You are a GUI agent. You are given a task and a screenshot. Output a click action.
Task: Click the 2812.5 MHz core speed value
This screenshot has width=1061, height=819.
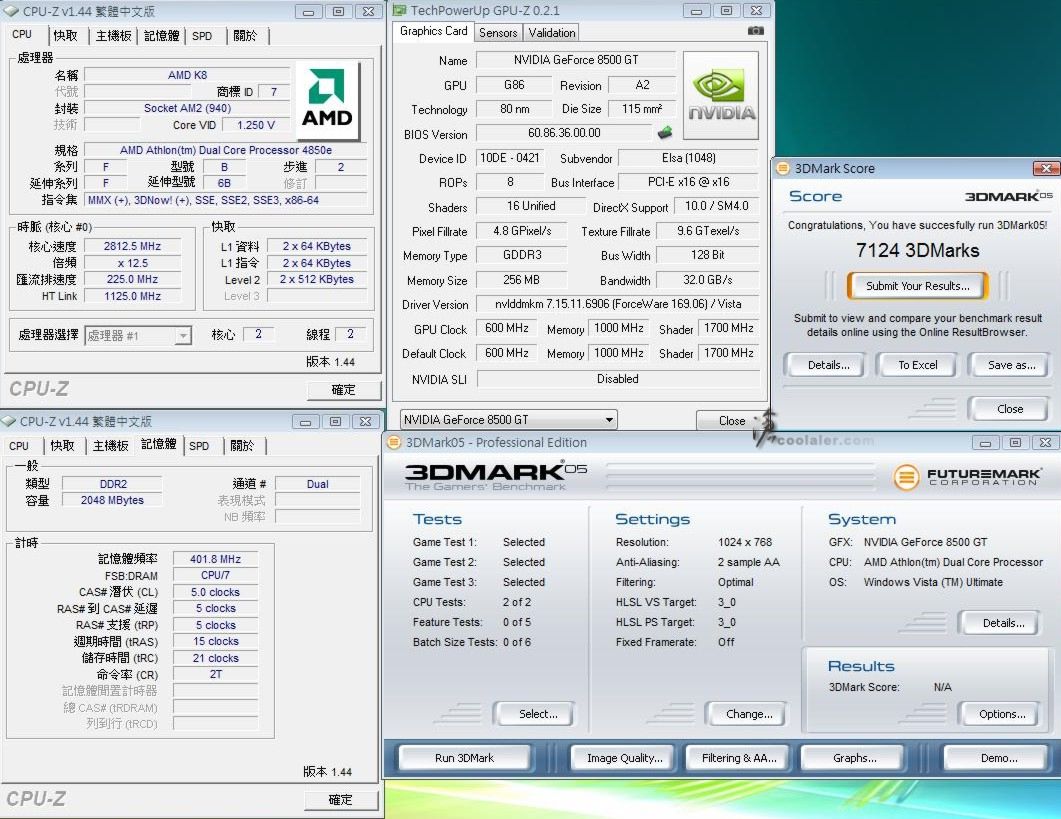[x=132, y=246]
